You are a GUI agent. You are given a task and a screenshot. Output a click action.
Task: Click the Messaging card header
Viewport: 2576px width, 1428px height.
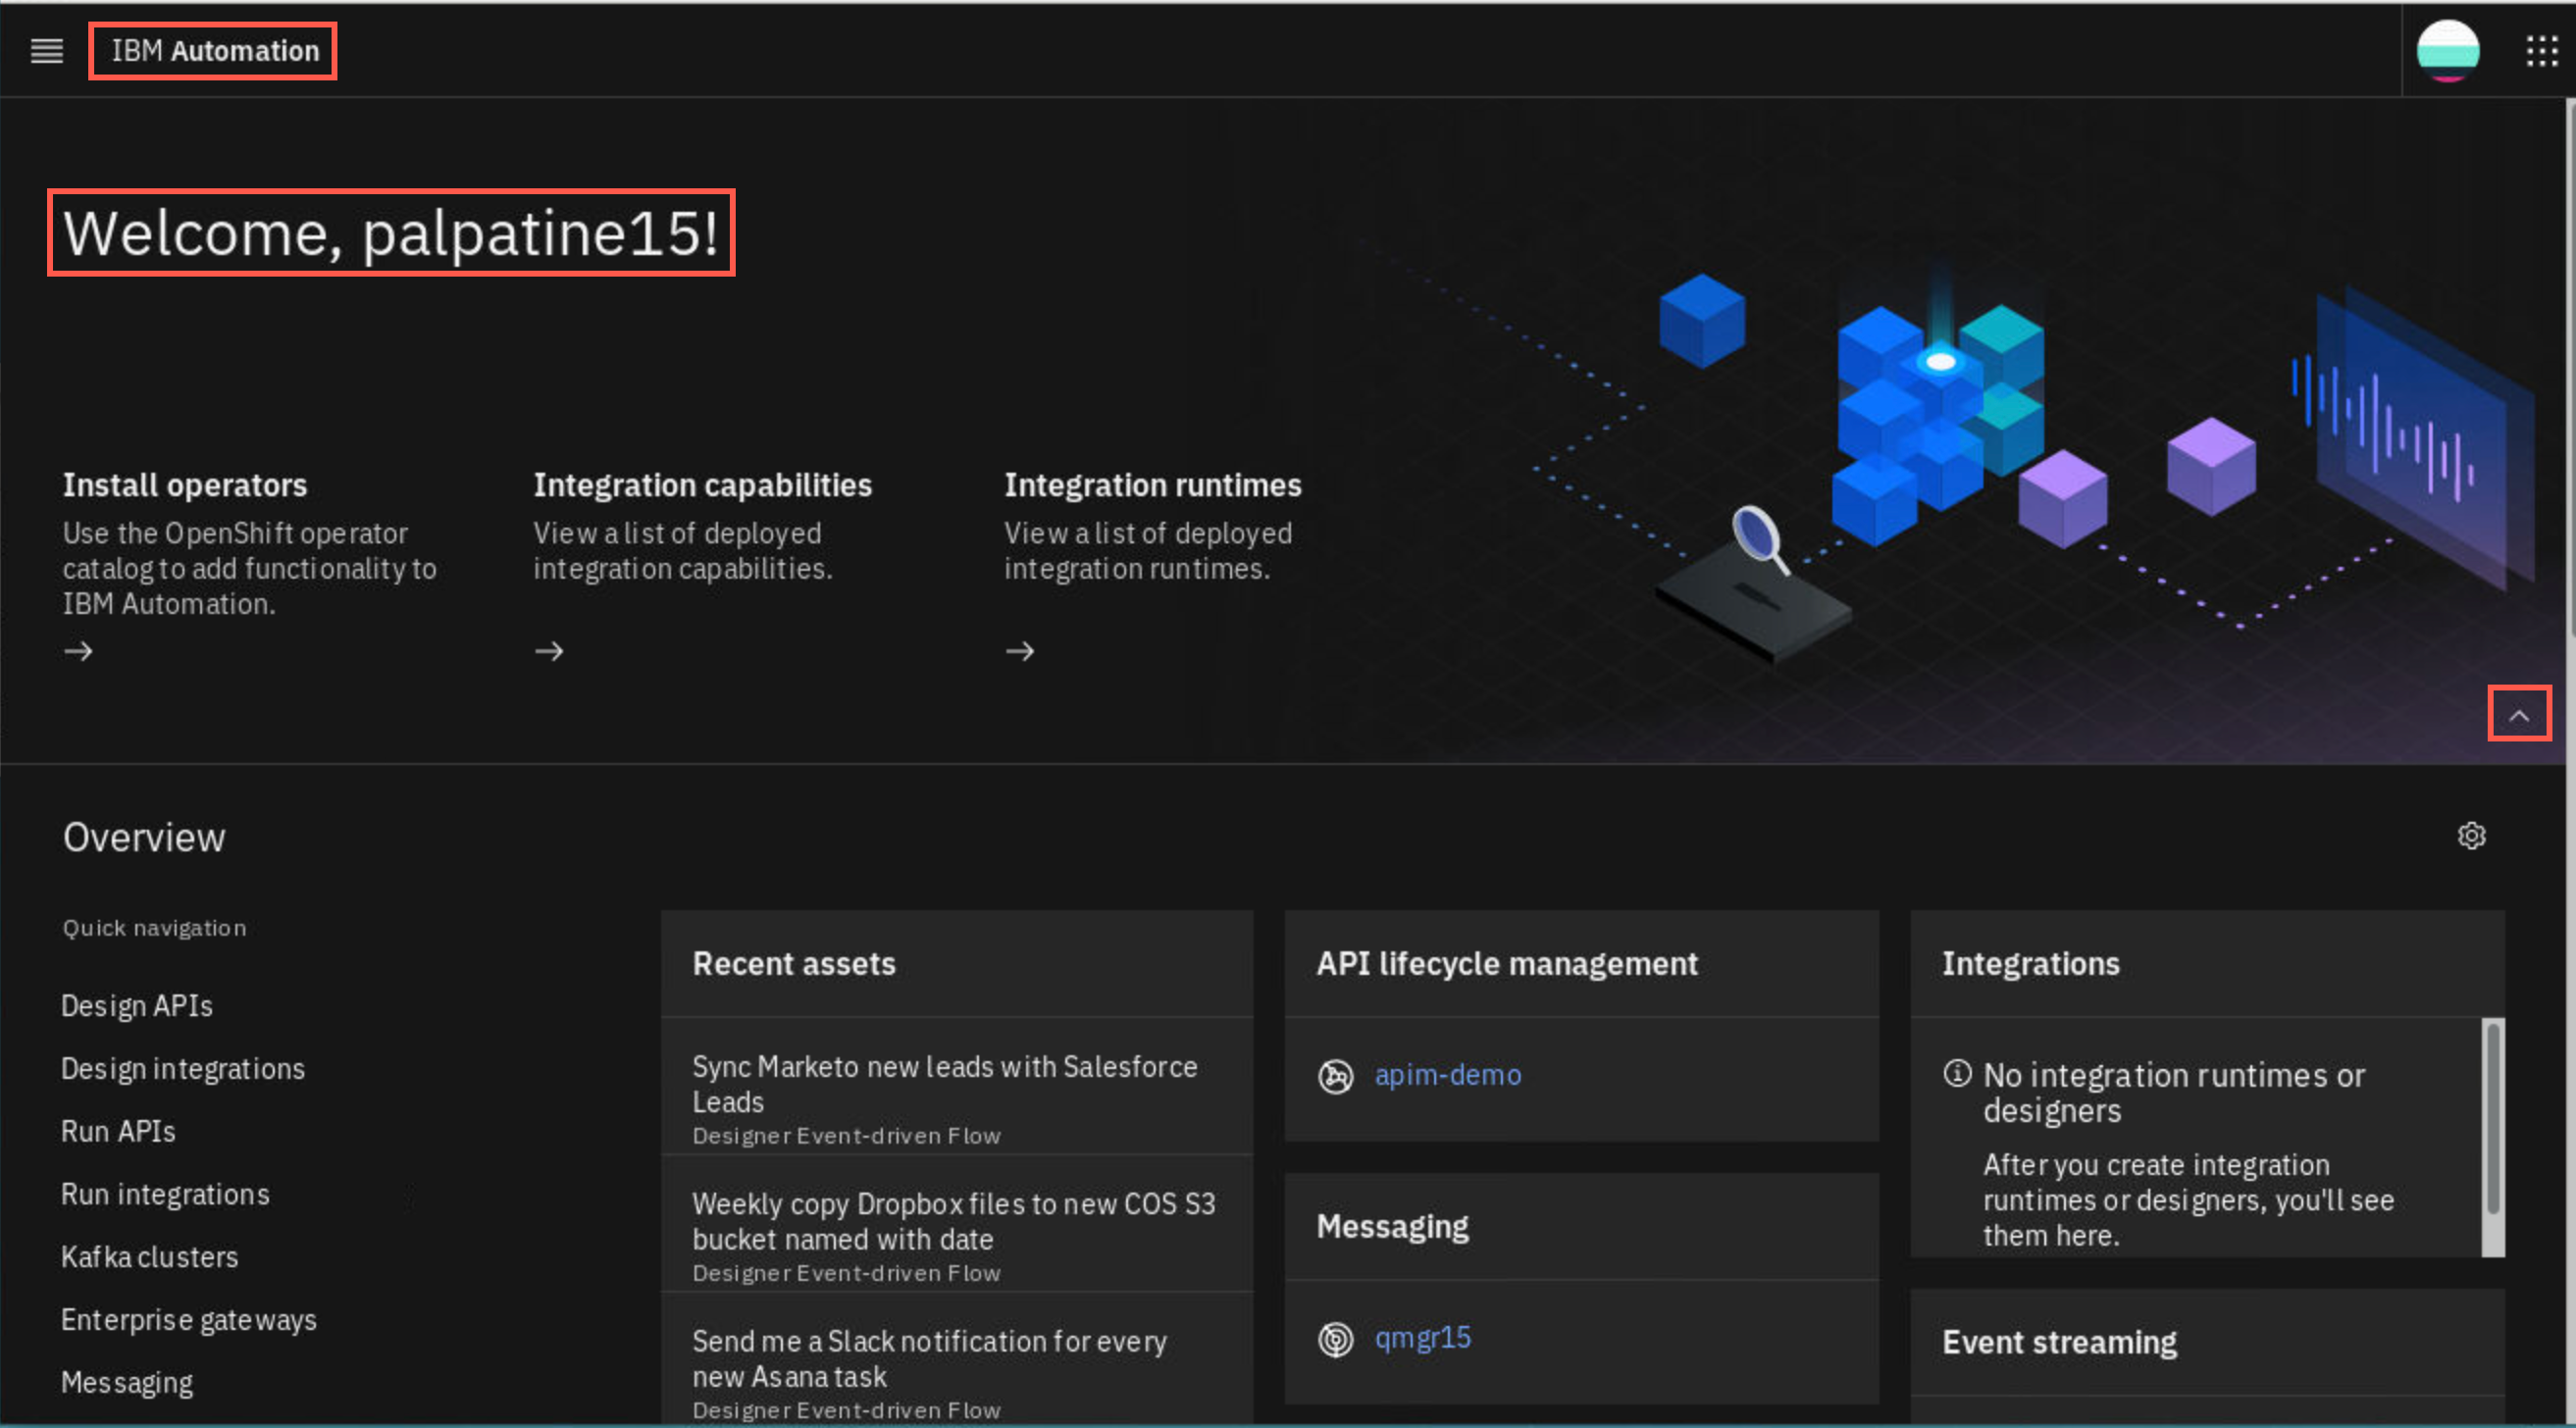[1581, 1226]
